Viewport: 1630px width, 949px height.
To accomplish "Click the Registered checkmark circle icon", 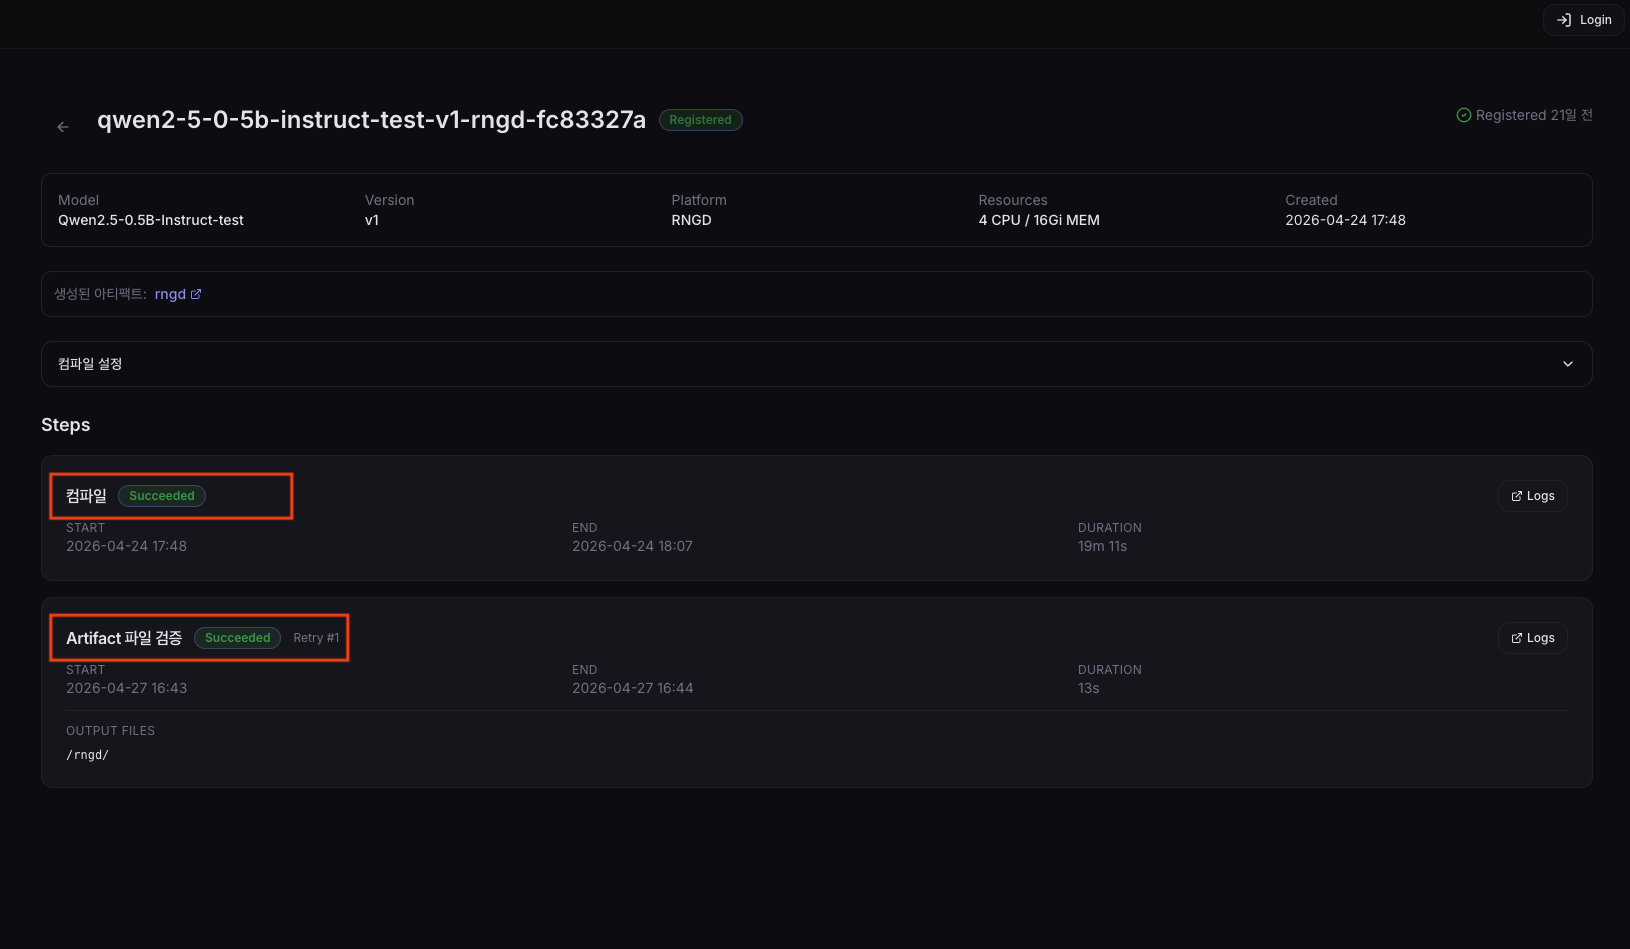I will coord(1464,115).
